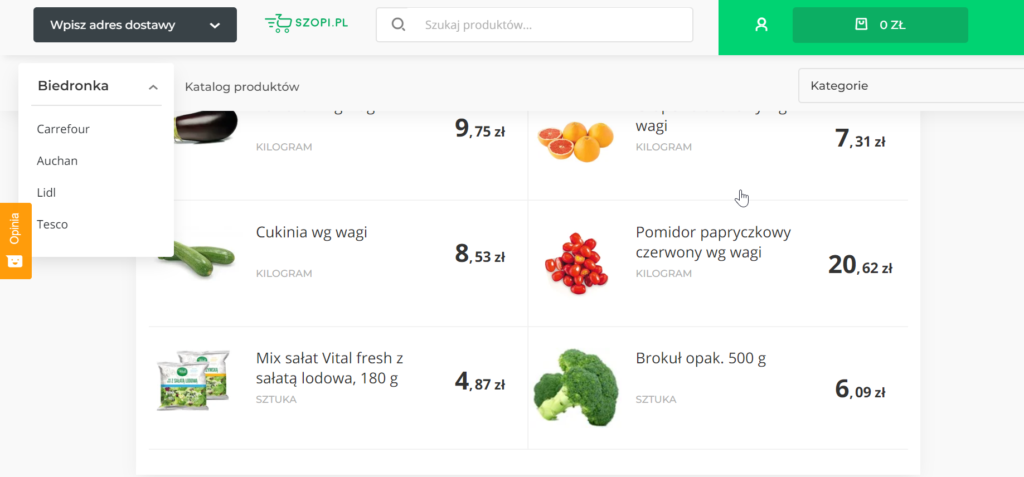The image size is (1024, 477).
Task: Click the shopping bag cart icon
Action: [861, 25]
